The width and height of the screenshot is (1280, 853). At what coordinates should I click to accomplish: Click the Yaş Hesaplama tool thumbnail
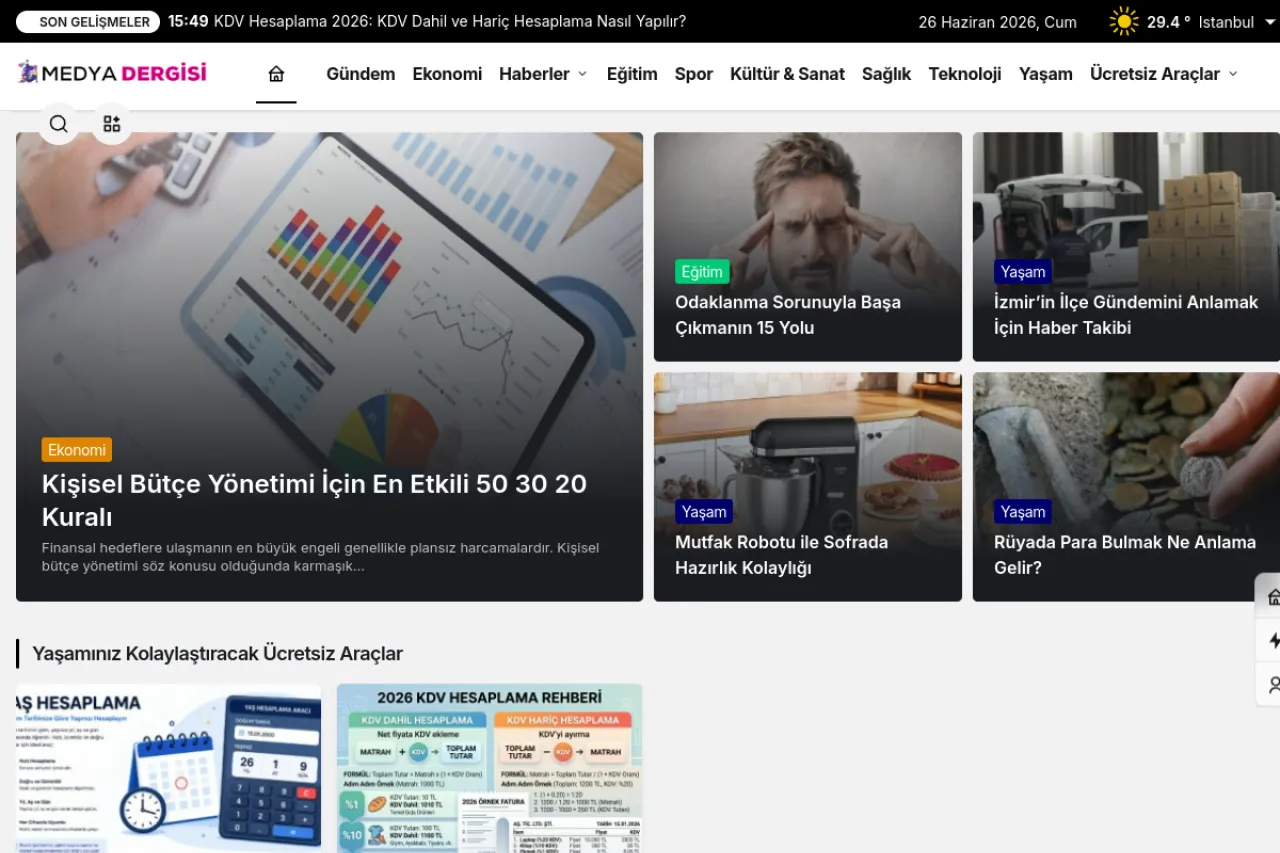[168, 768]
